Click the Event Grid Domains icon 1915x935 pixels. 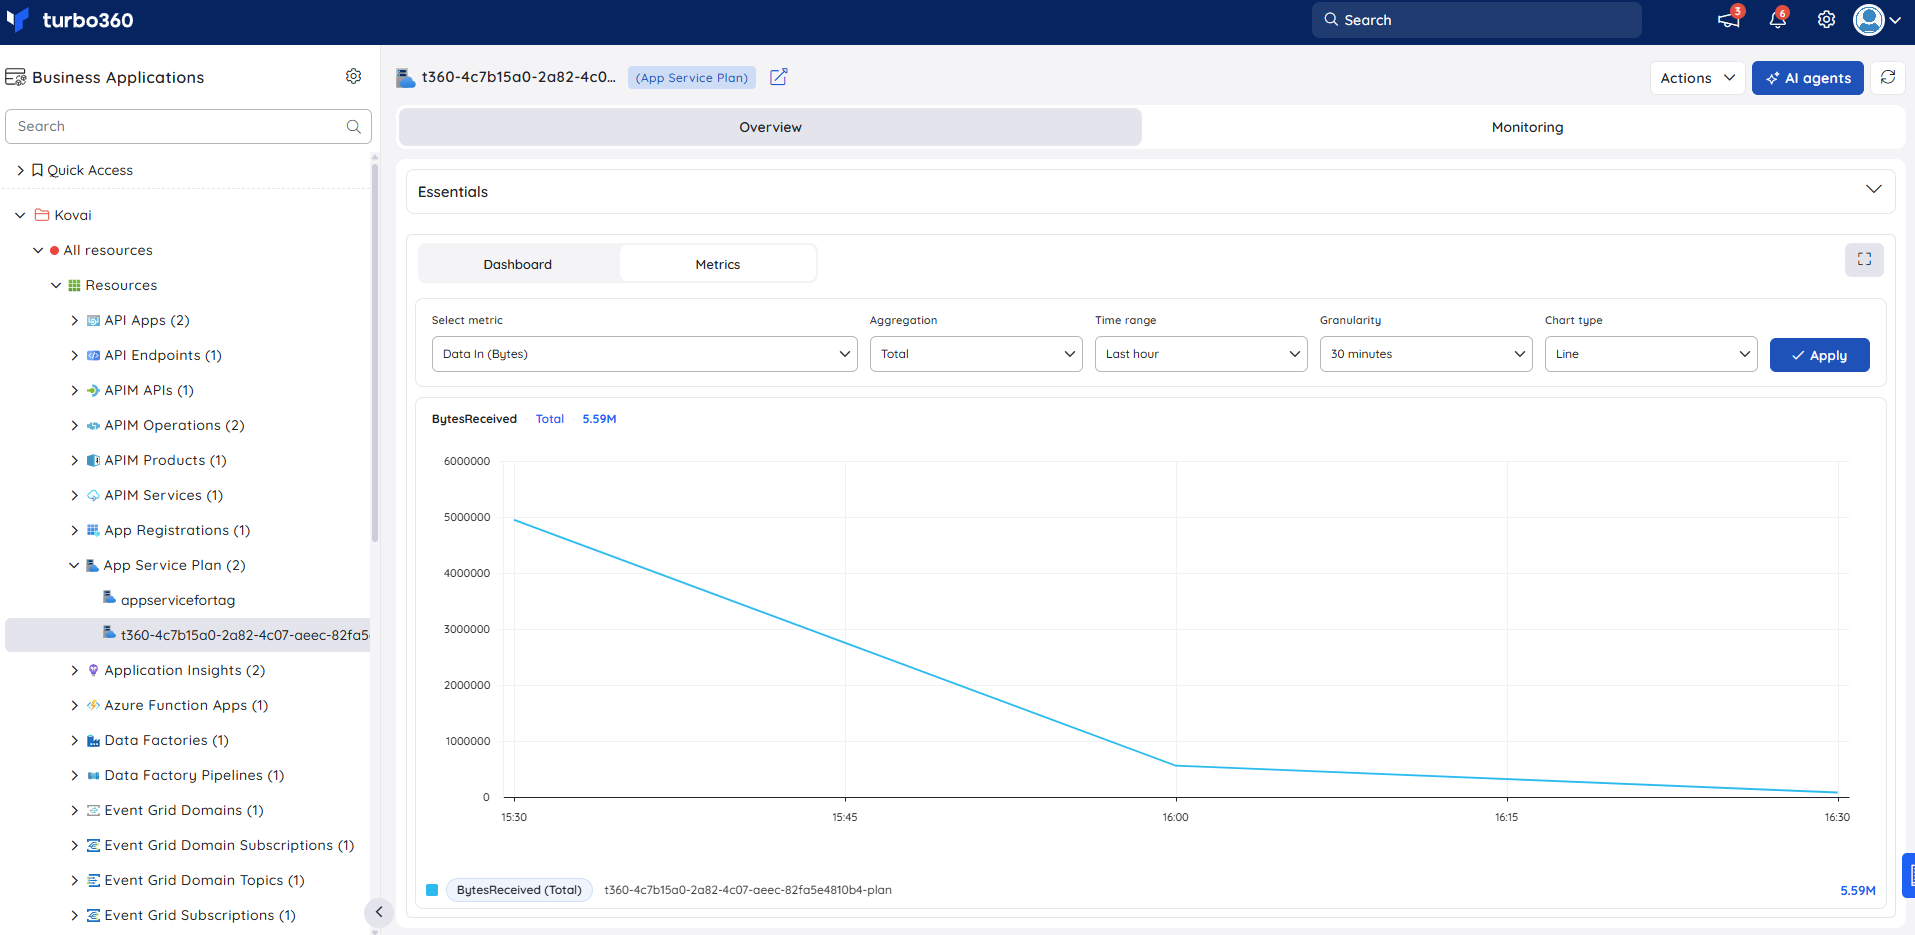(93, 810)
